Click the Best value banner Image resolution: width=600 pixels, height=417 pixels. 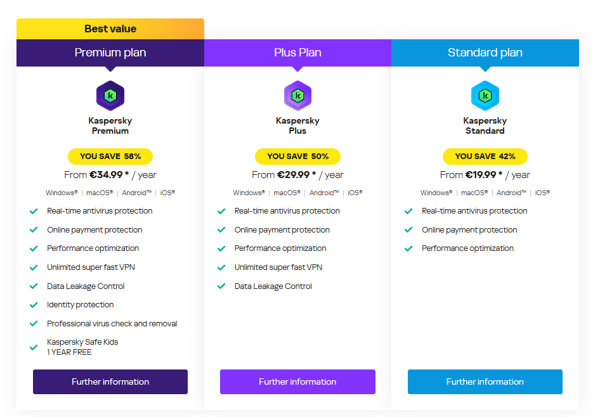point(110,29)
